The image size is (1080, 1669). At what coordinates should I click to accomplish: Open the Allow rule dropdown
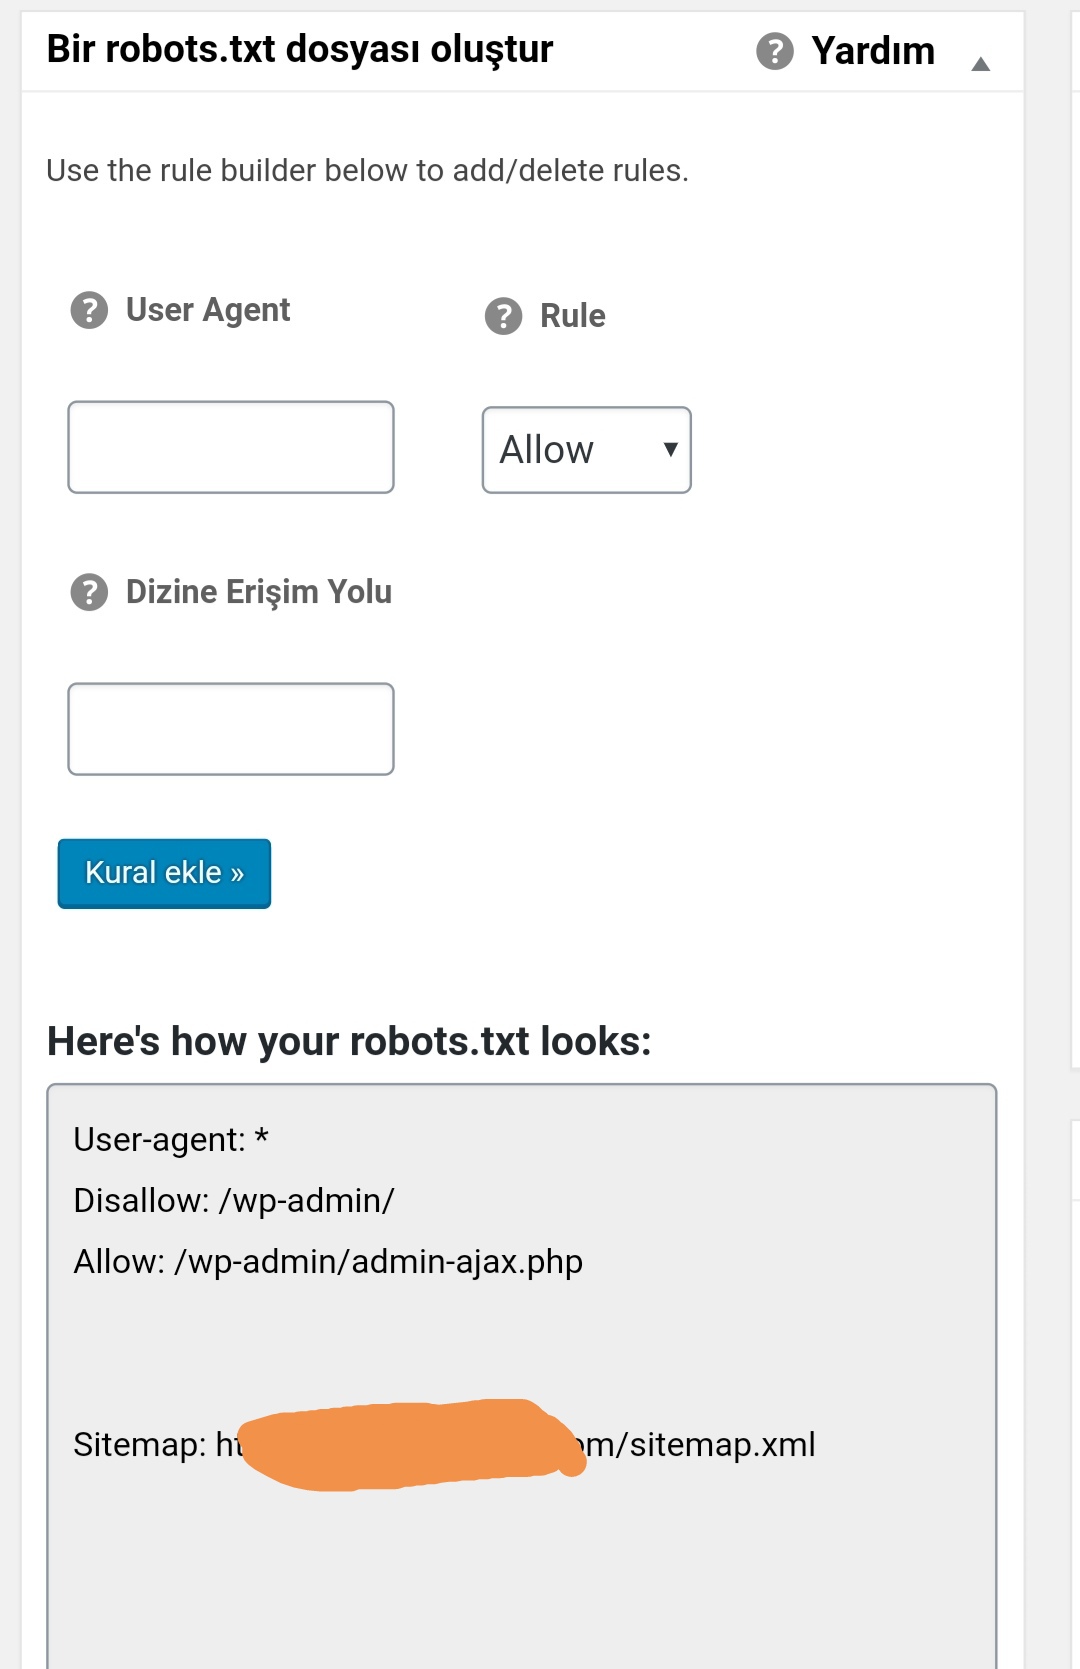(587, 450)
